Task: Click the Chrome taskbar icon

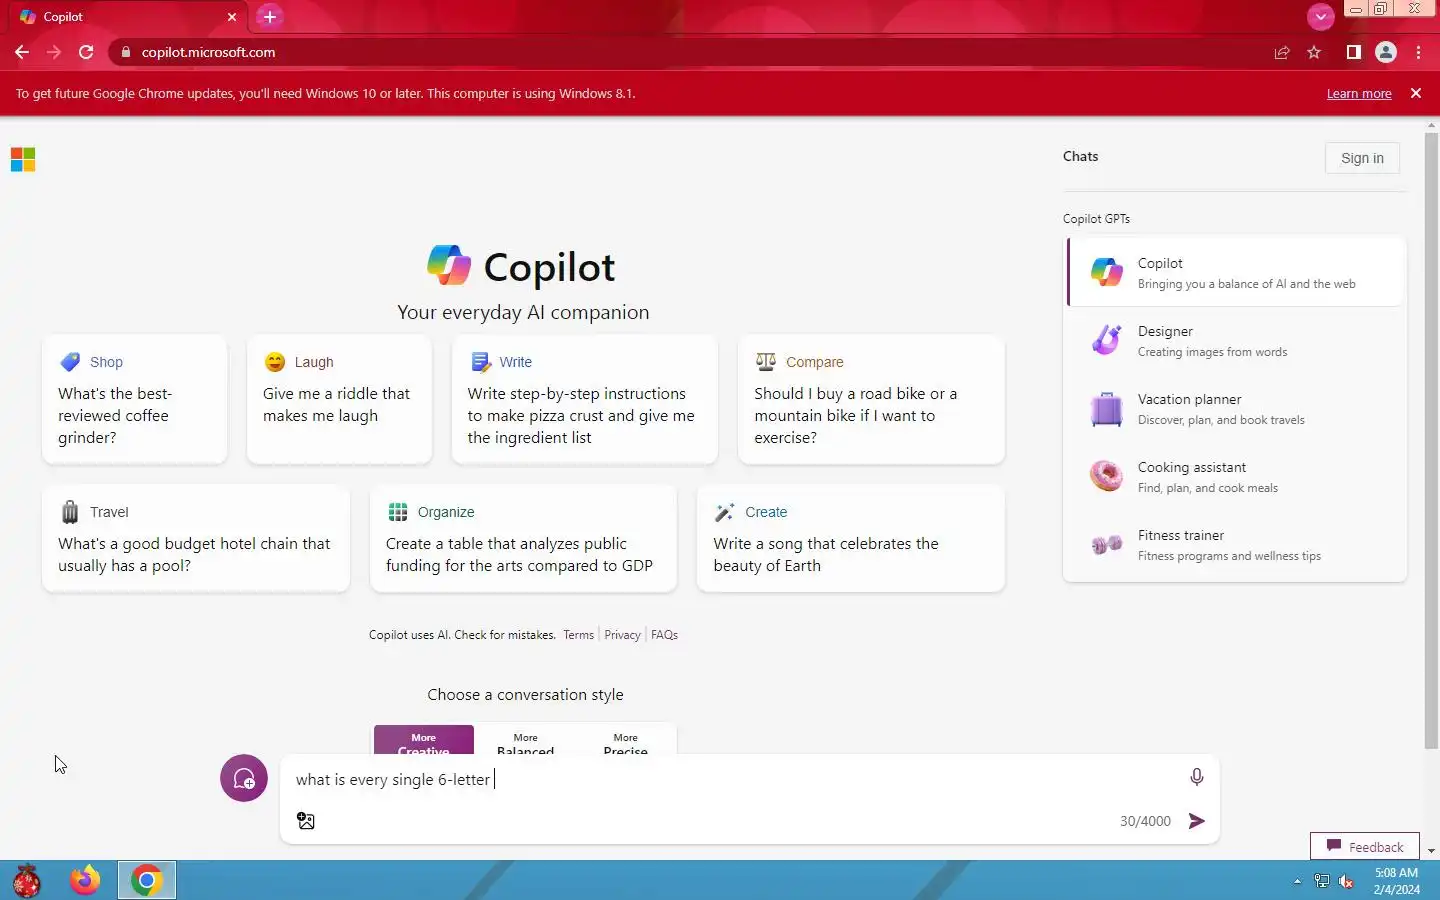Action: click(x=147, y=880)
